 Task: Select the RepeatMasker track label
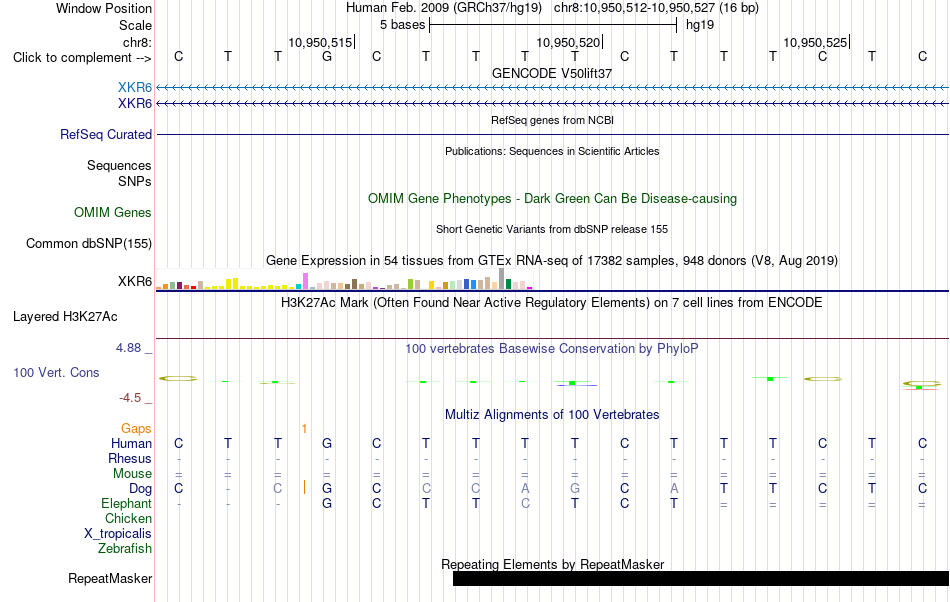(x=110, y=578)
